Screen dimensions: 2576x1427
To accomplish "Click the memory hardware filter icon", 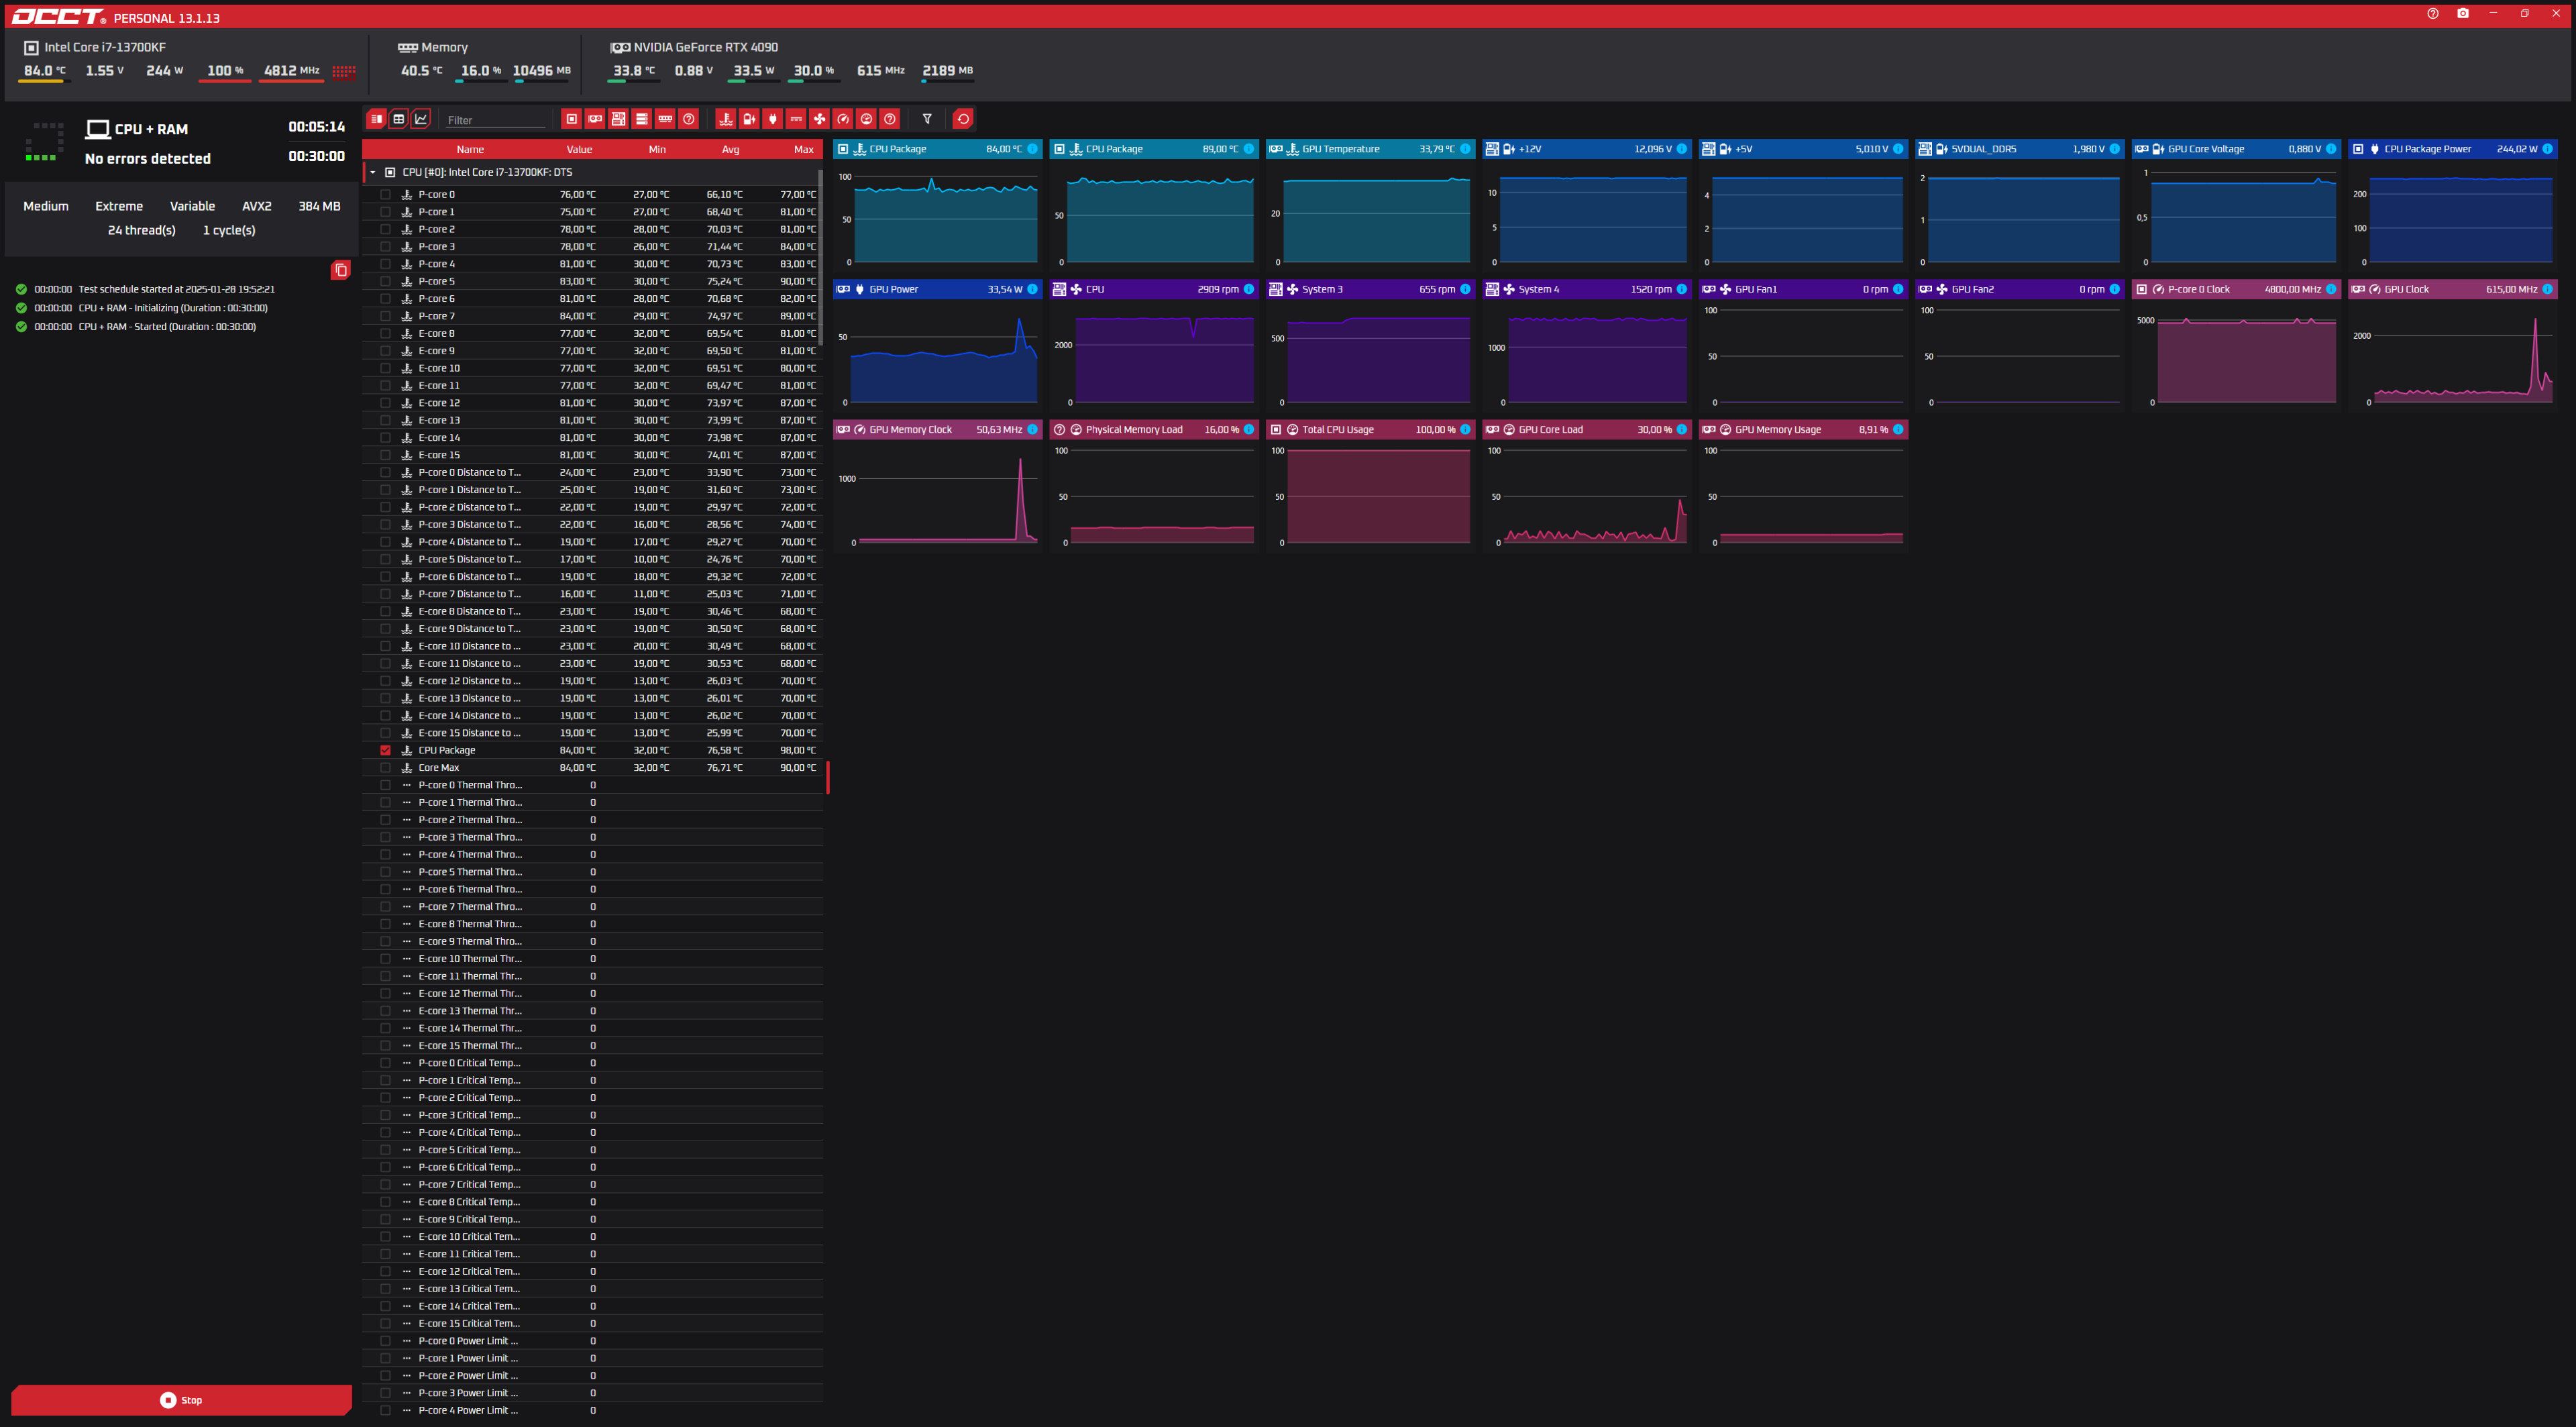I will (x=665, y=119).
